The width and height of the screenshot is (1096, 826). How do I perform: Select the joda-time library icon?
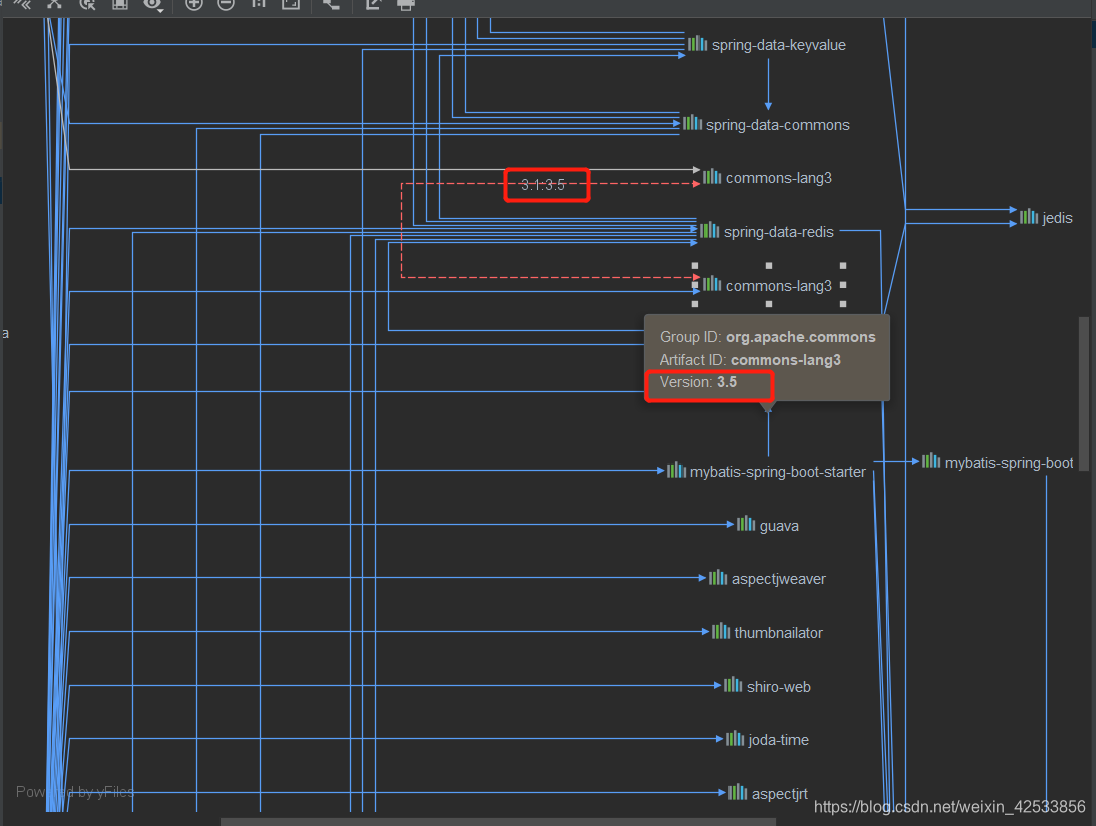pos(735,739)
